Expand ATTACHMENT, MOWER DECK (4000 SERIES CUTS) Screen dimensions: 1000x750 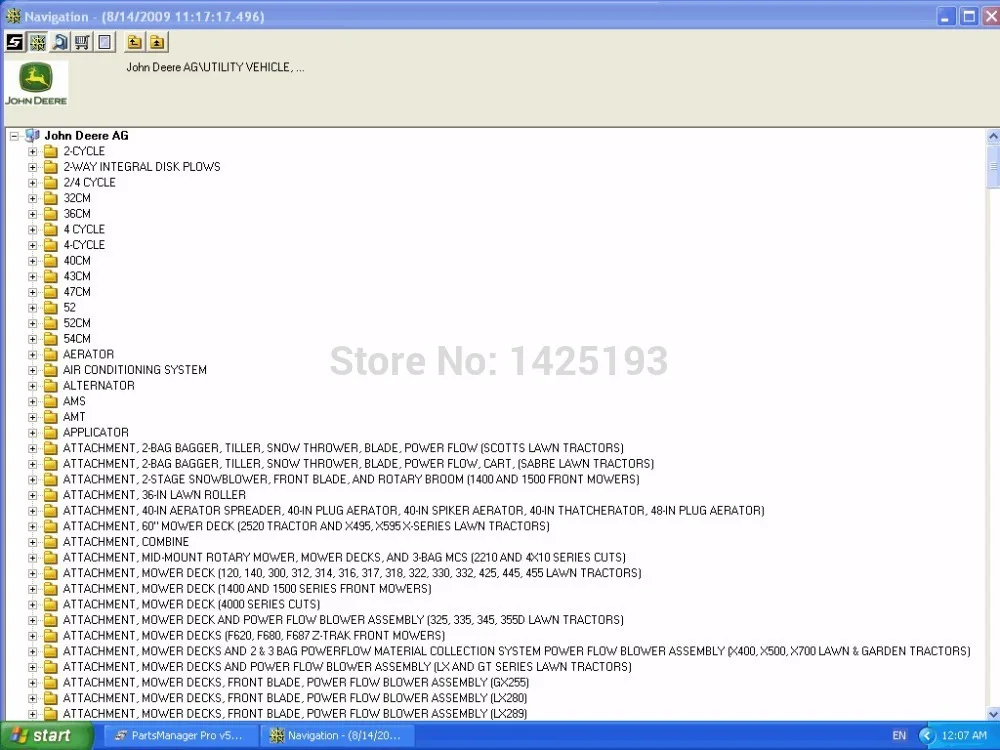[33, 605]
